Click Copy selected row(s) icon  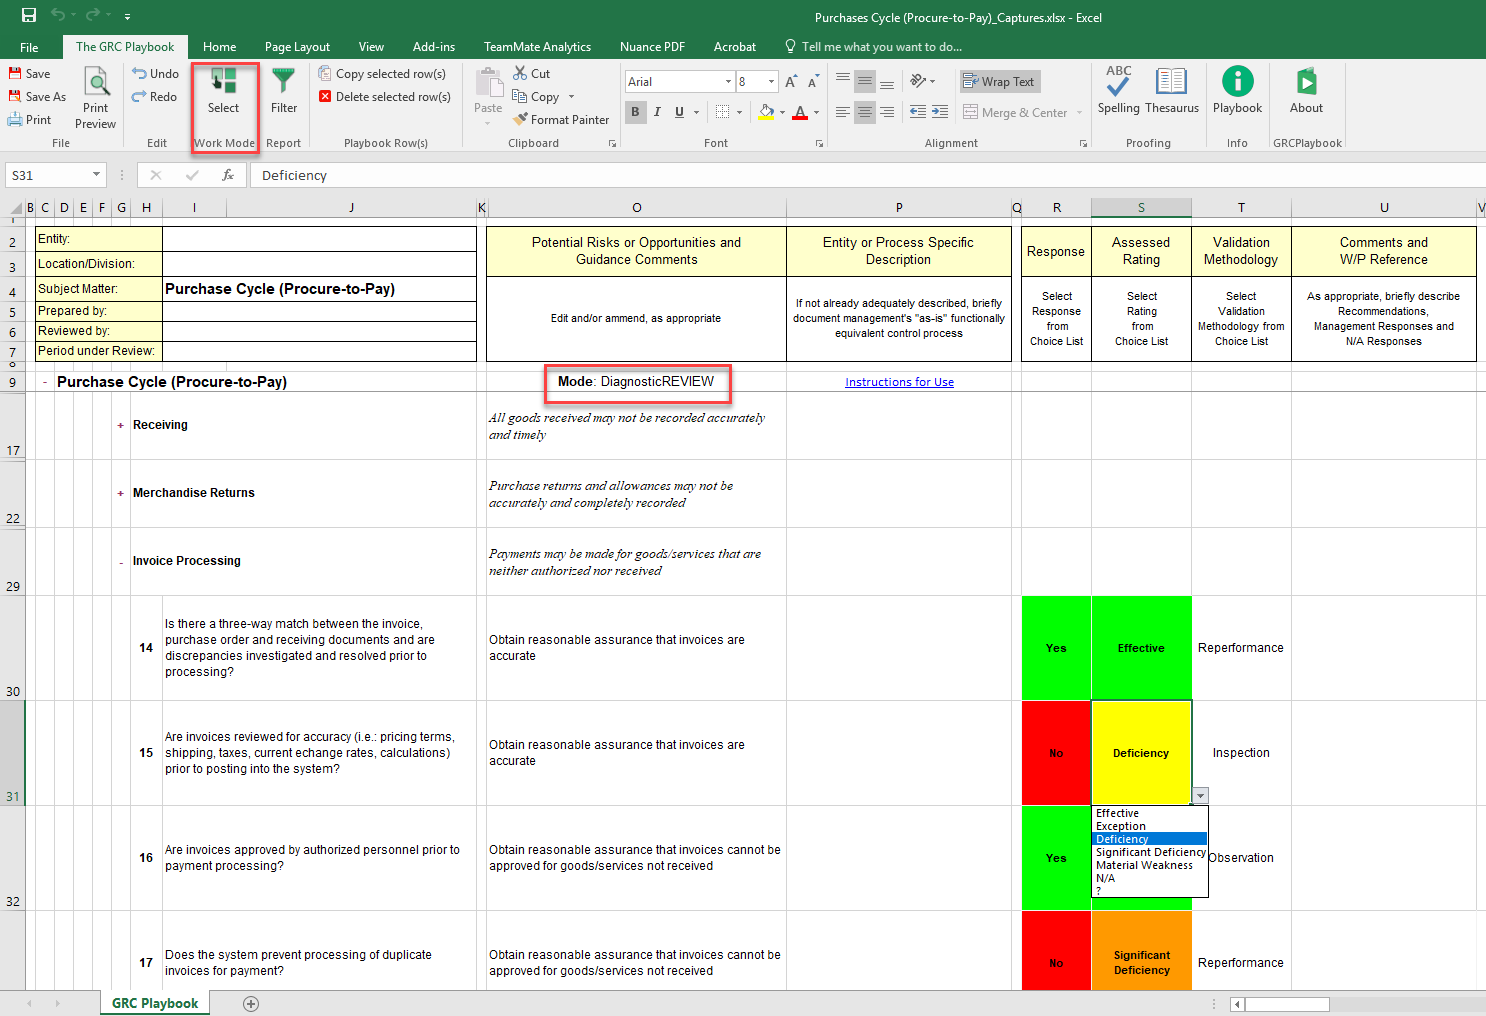325,73
